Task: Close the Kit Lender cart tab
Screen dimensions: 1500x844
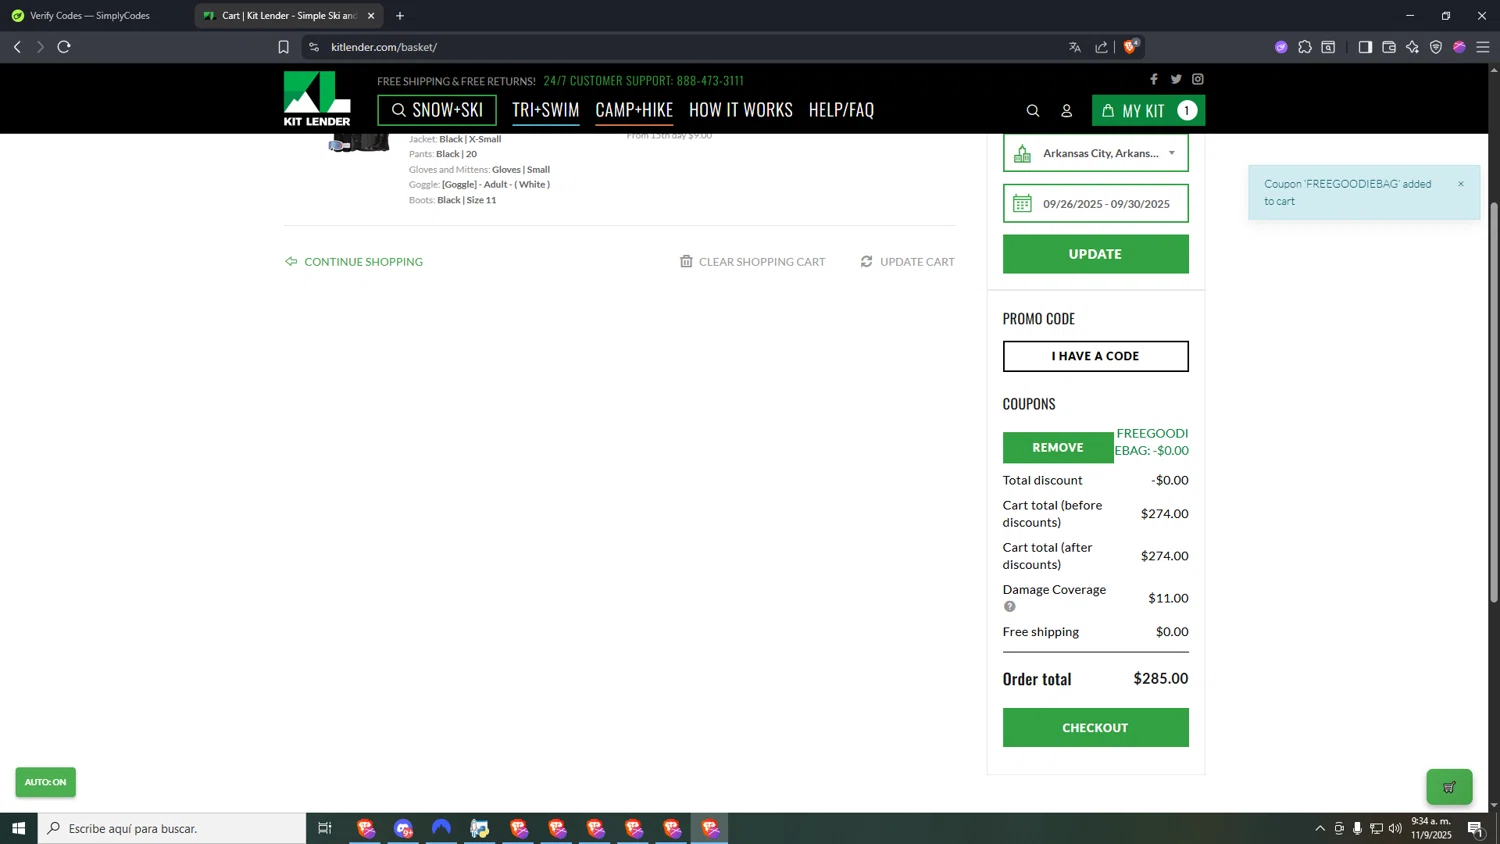Action: point(371,15)
